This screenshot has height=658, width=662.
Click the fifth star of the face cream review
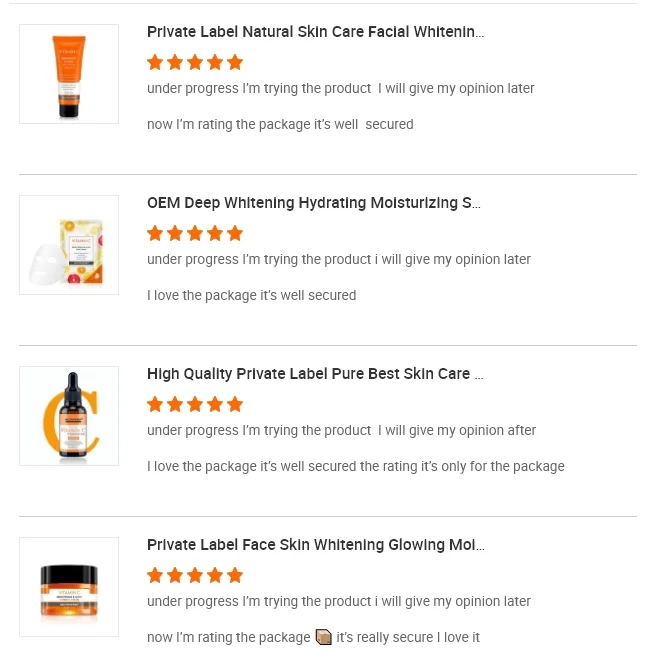(x=235, y=575)
